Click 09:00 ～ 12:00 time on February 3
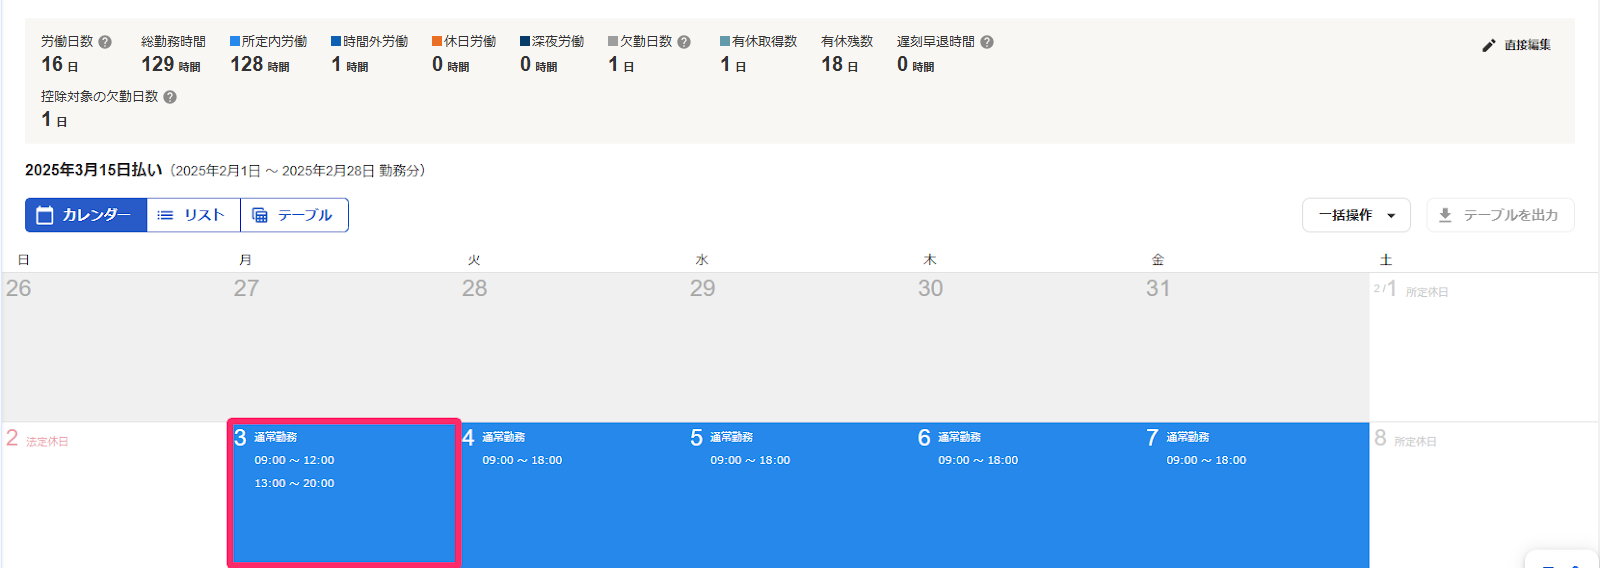 pyautogui.click(x=294, y=460)
